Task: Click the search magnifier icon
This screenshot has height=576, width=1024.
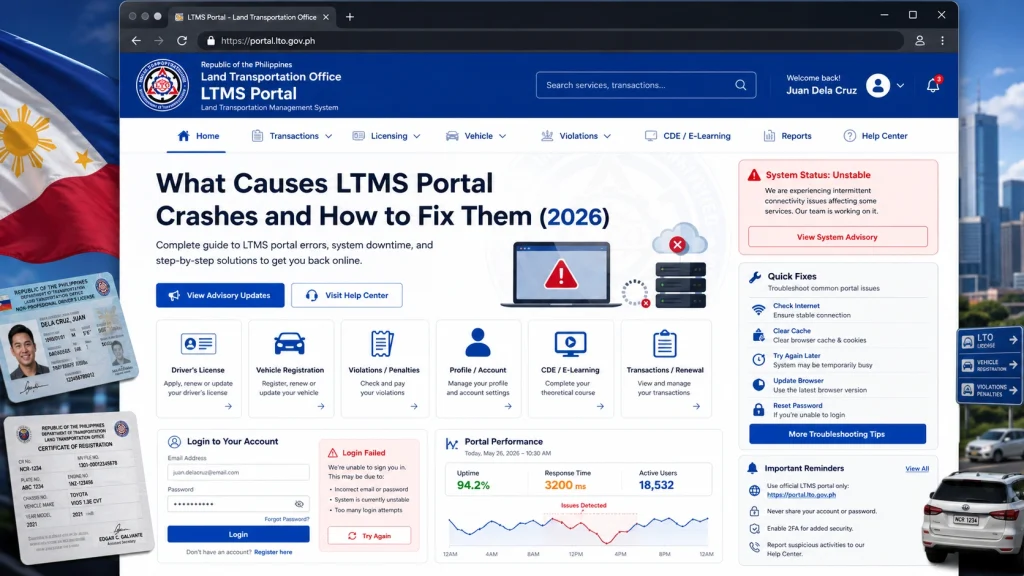Action: point(741,85)
